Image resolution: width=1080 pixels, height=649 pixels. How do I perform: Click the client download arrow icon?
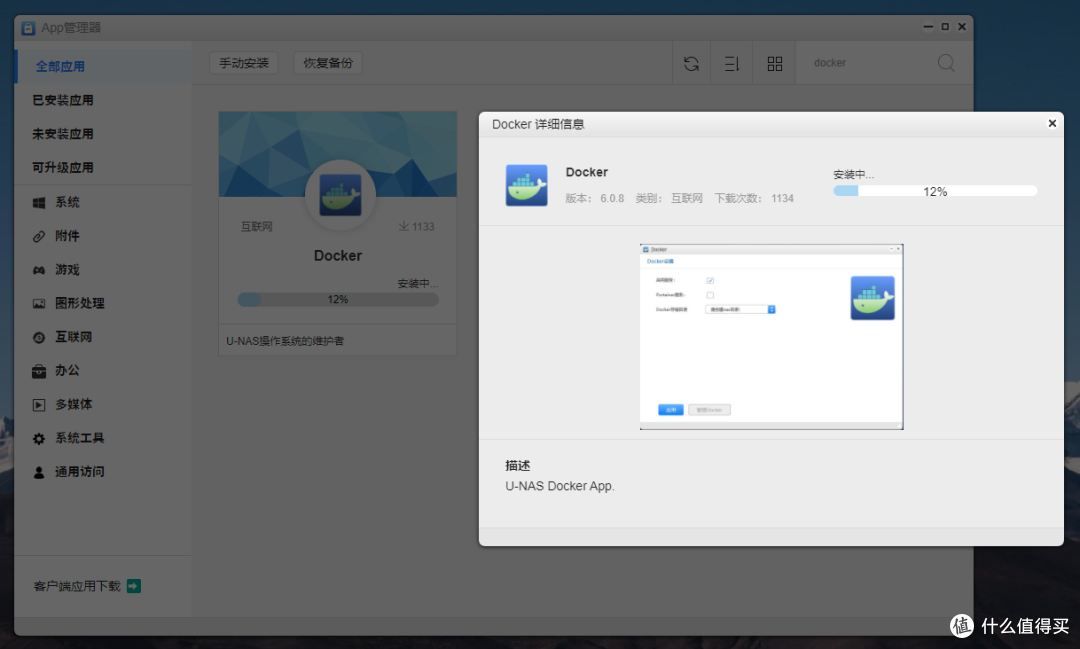pos(134,586)
